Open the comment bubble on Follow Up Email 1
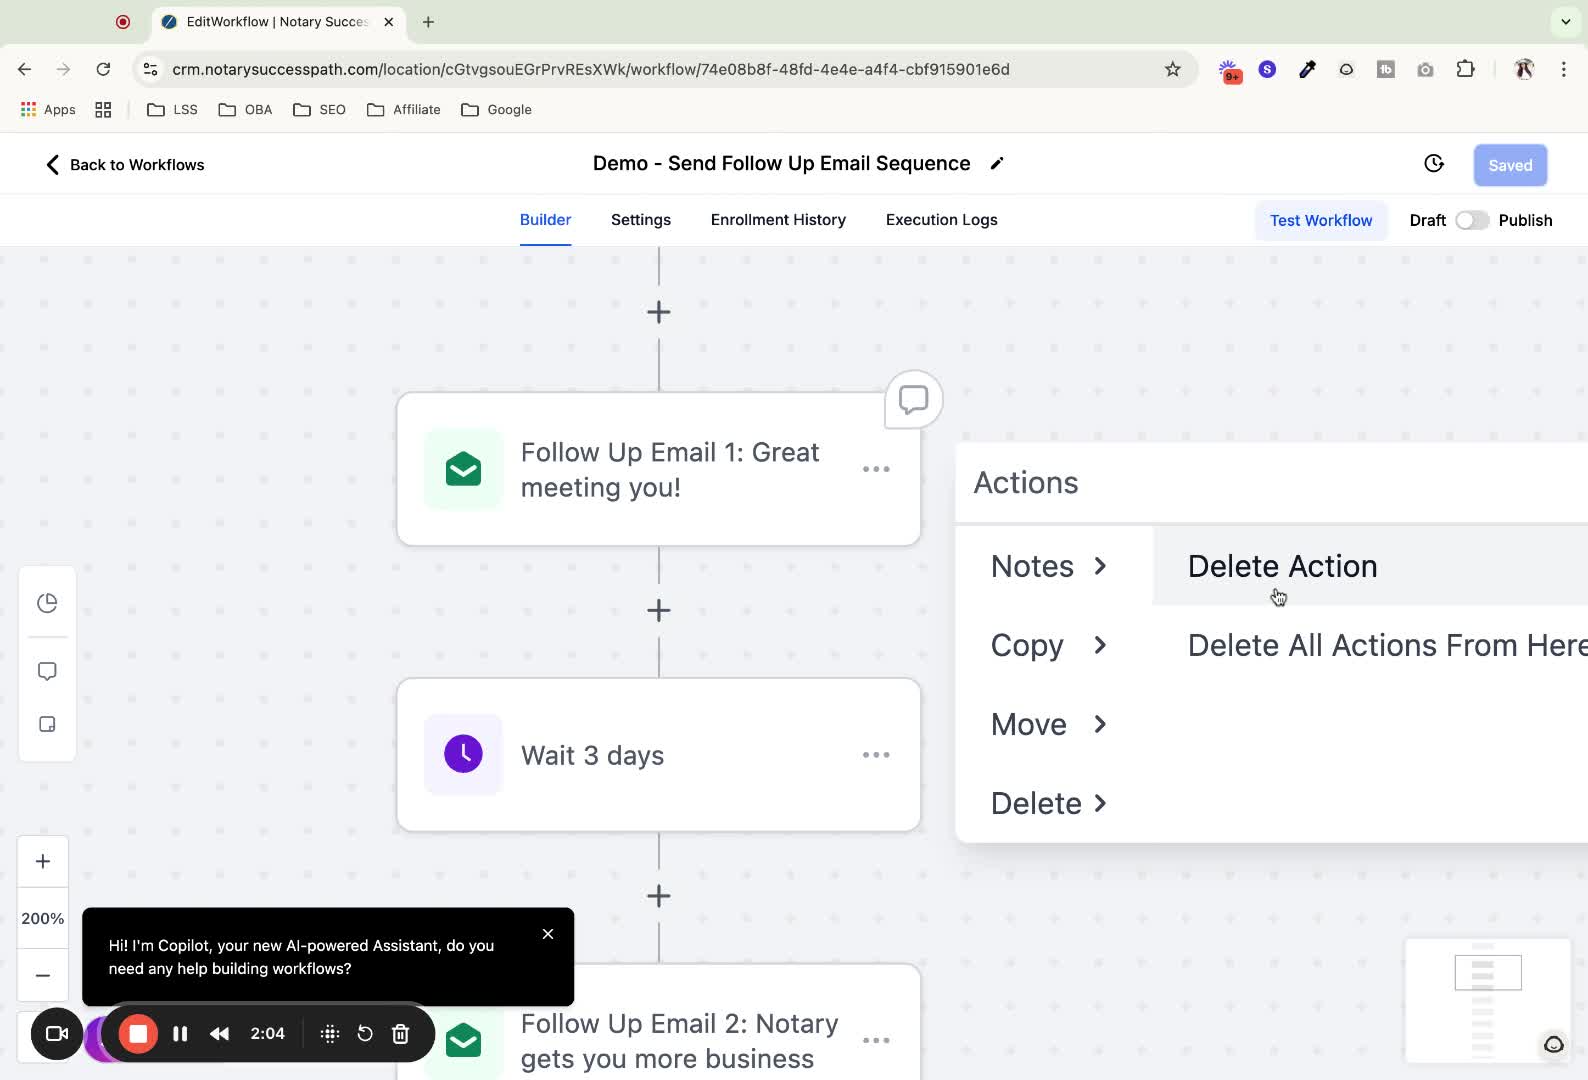Screen dimensions: 1588x1080 913,400
